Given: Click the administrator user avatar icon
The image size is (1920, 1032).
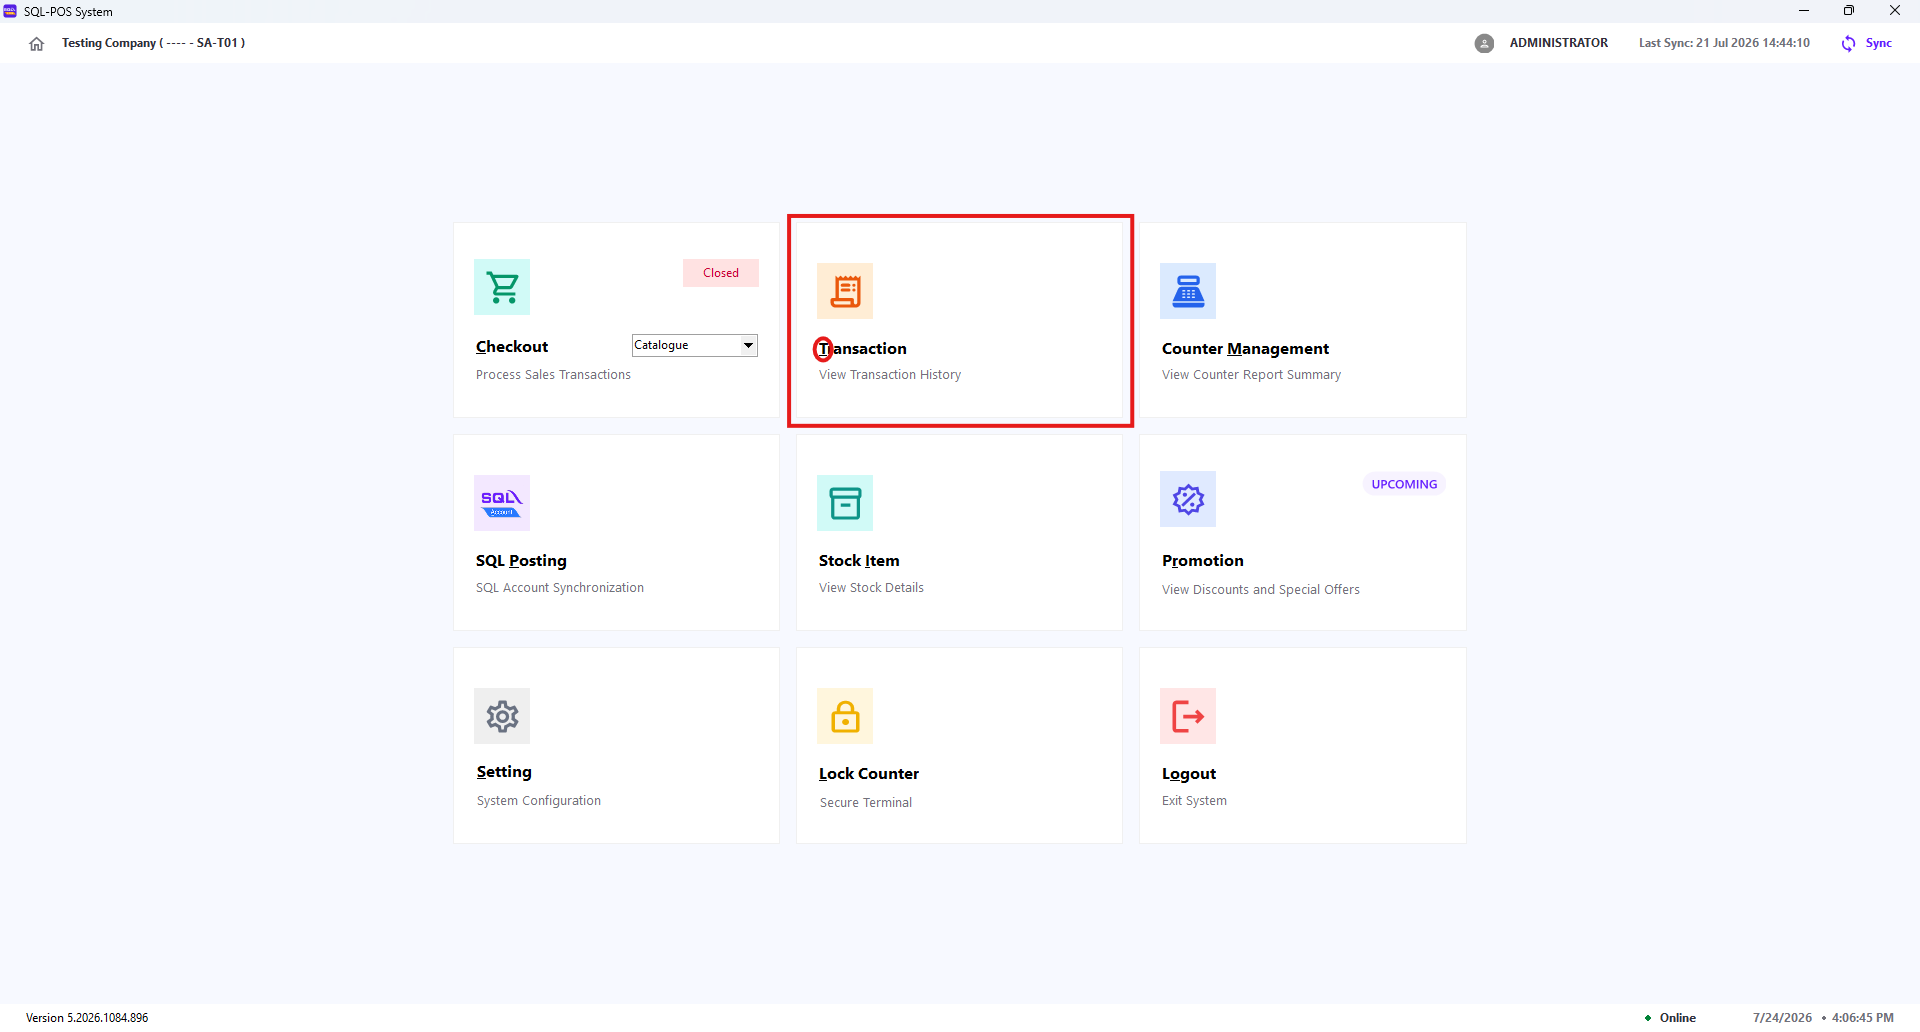Looking at the screenshot, I should 1484,43.
